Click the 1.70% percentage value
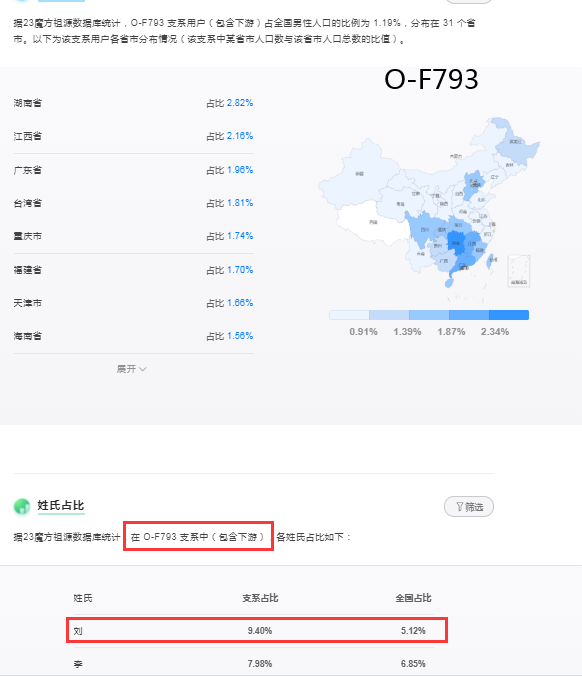The width and height of the screenshot is (582, 676). coord(240,270)
